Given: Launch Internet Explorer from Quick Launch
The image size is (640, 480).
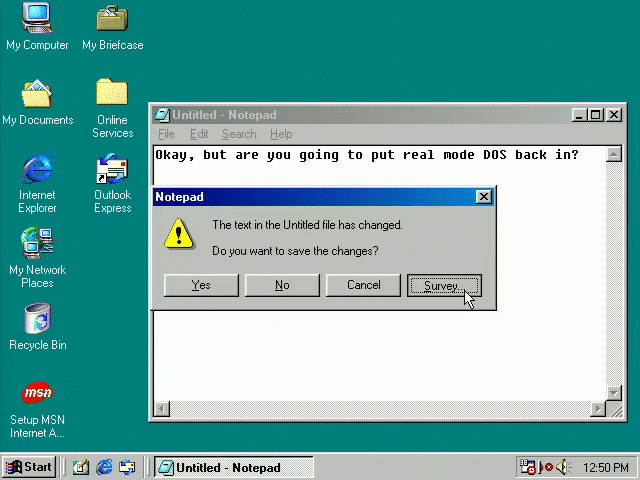Looking at the screenshot, I should tap(104, 467).
